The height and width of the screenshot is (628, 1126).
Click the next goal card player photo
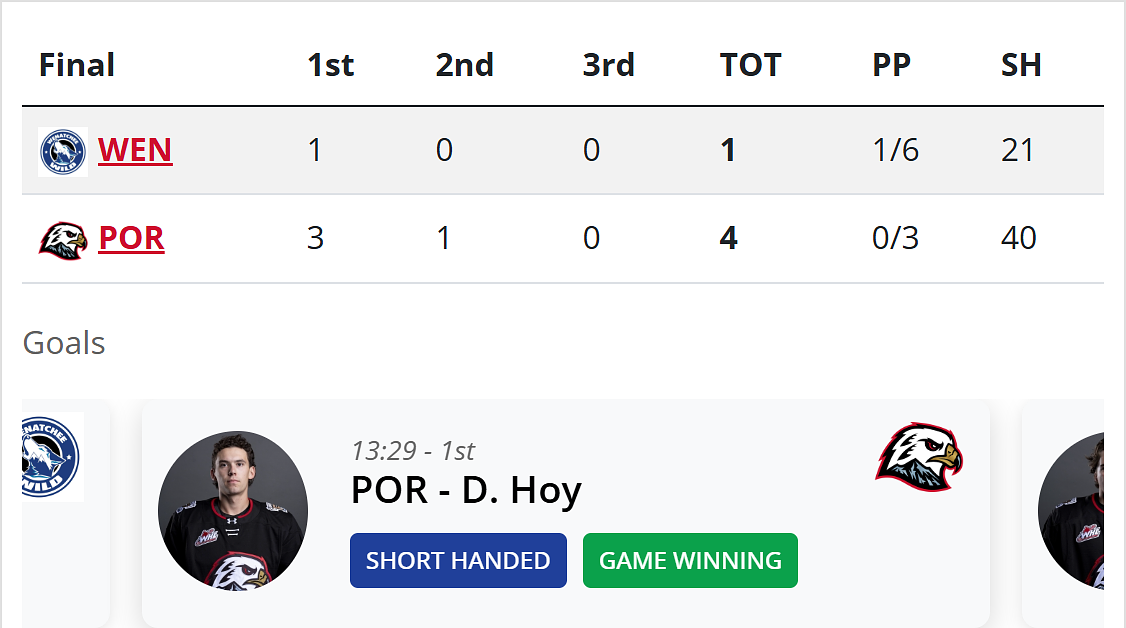[x=1071, y=510]
